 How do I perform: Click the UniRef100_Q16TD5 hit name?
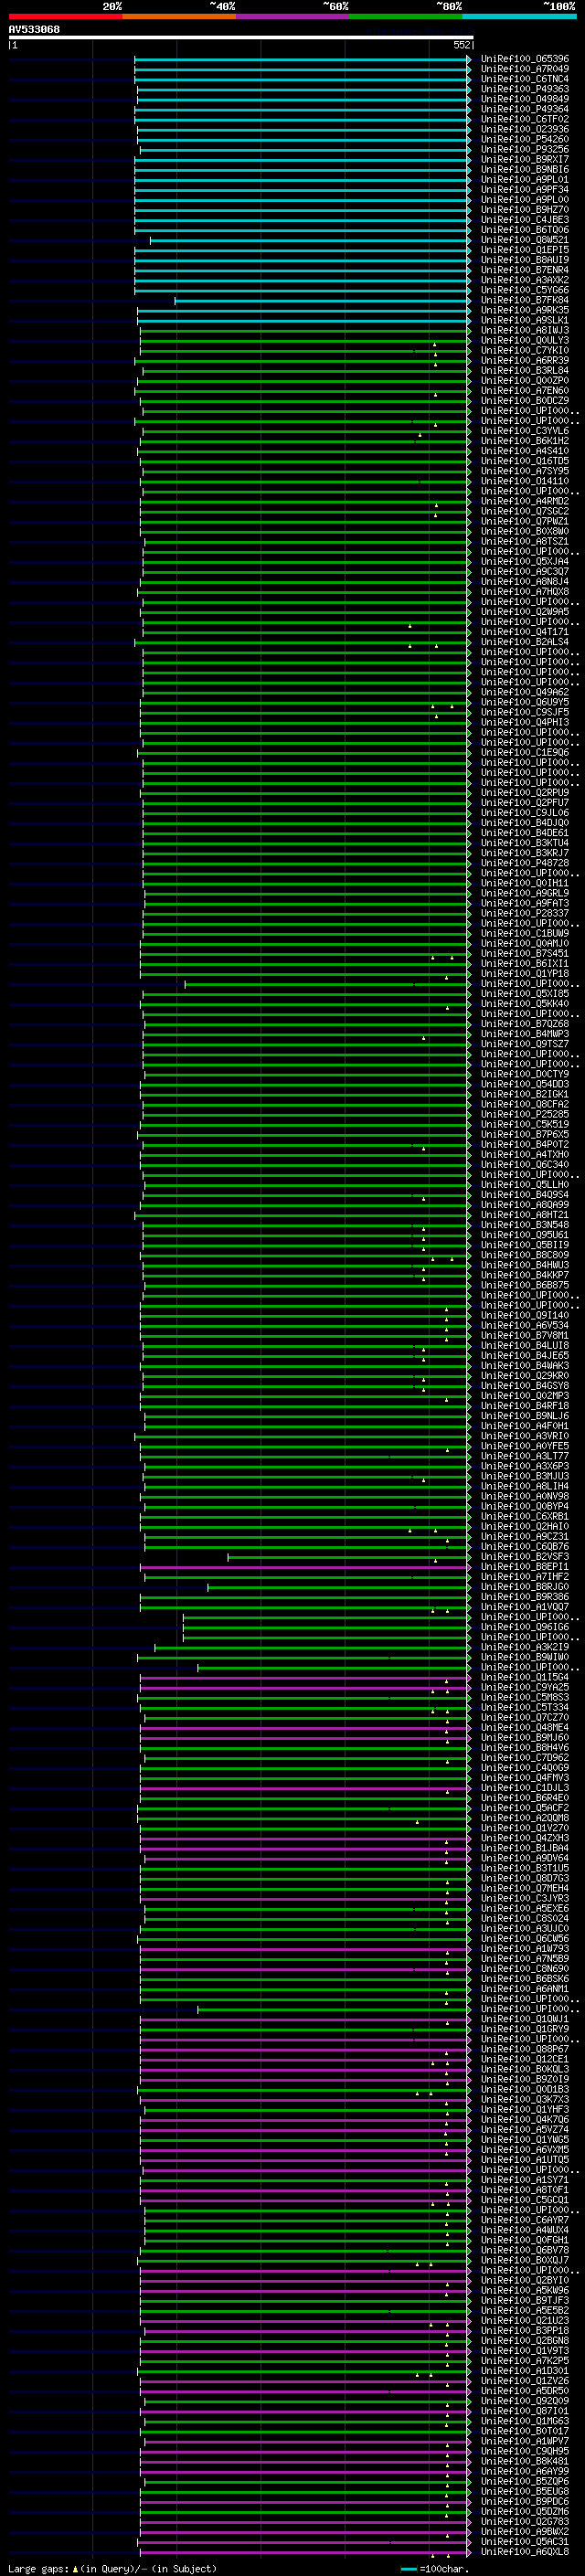[525, 461]
